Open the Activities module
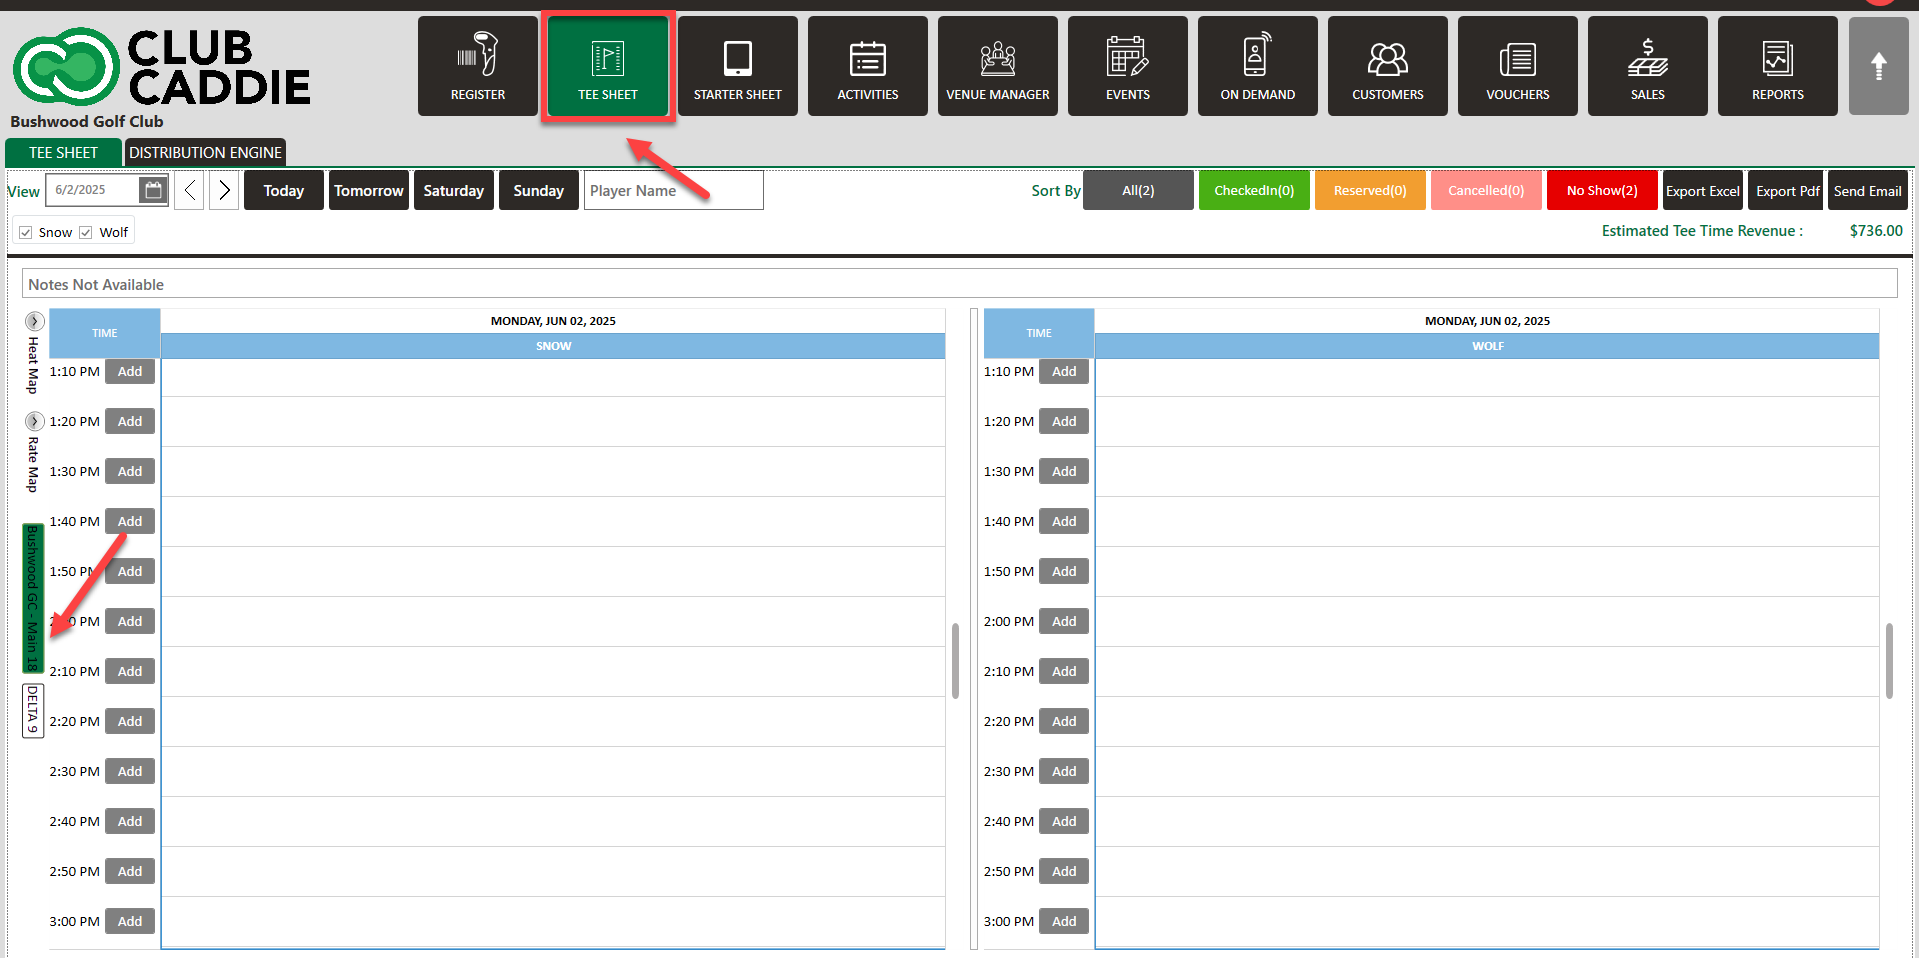This screenshot has height=958, width=1919. 868,66
